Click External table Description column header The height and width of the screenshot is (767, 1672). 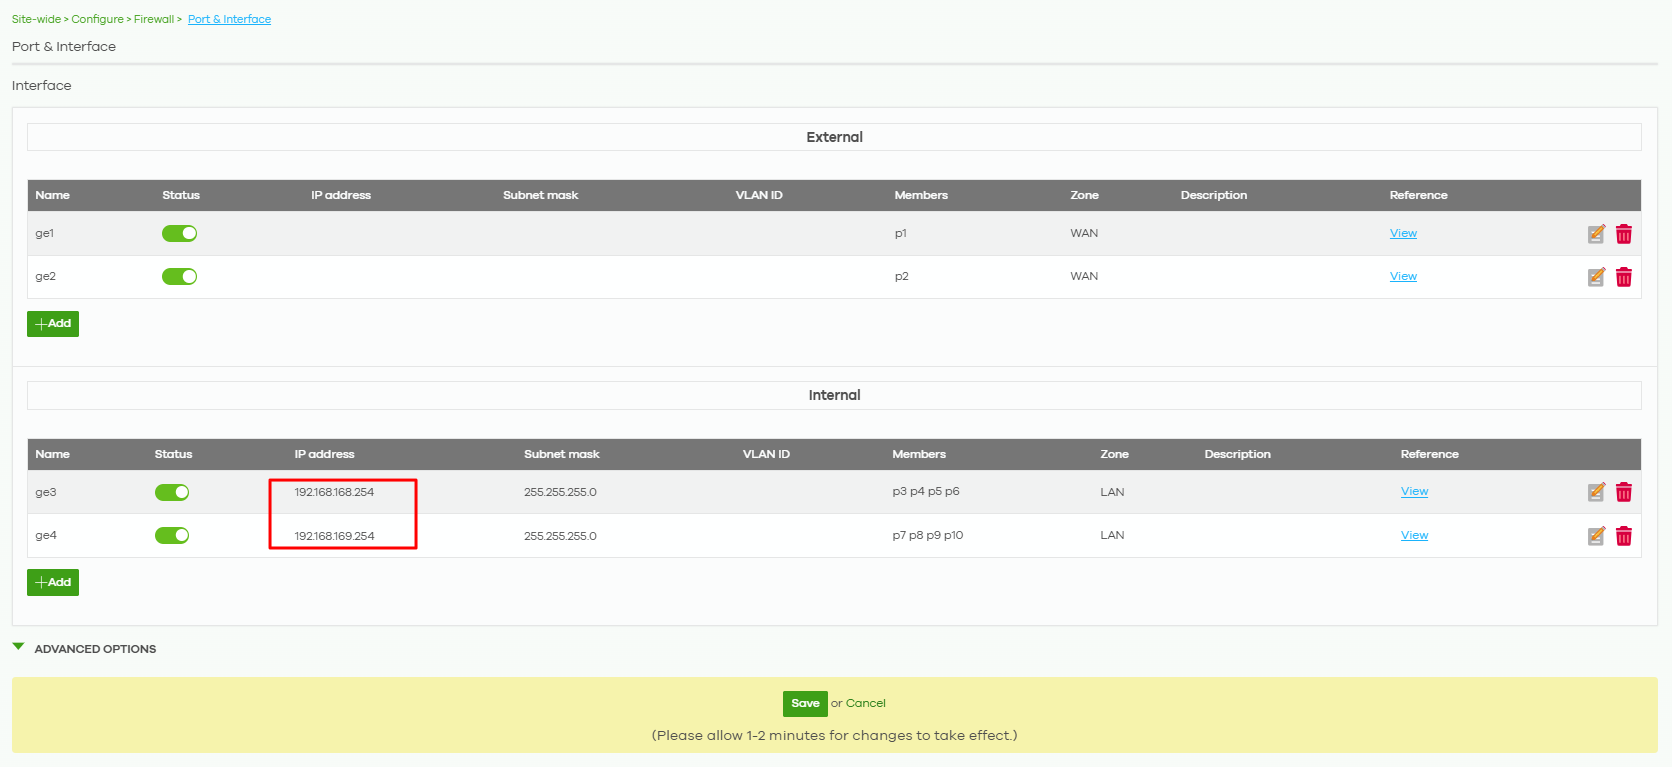click(1214, 195)
